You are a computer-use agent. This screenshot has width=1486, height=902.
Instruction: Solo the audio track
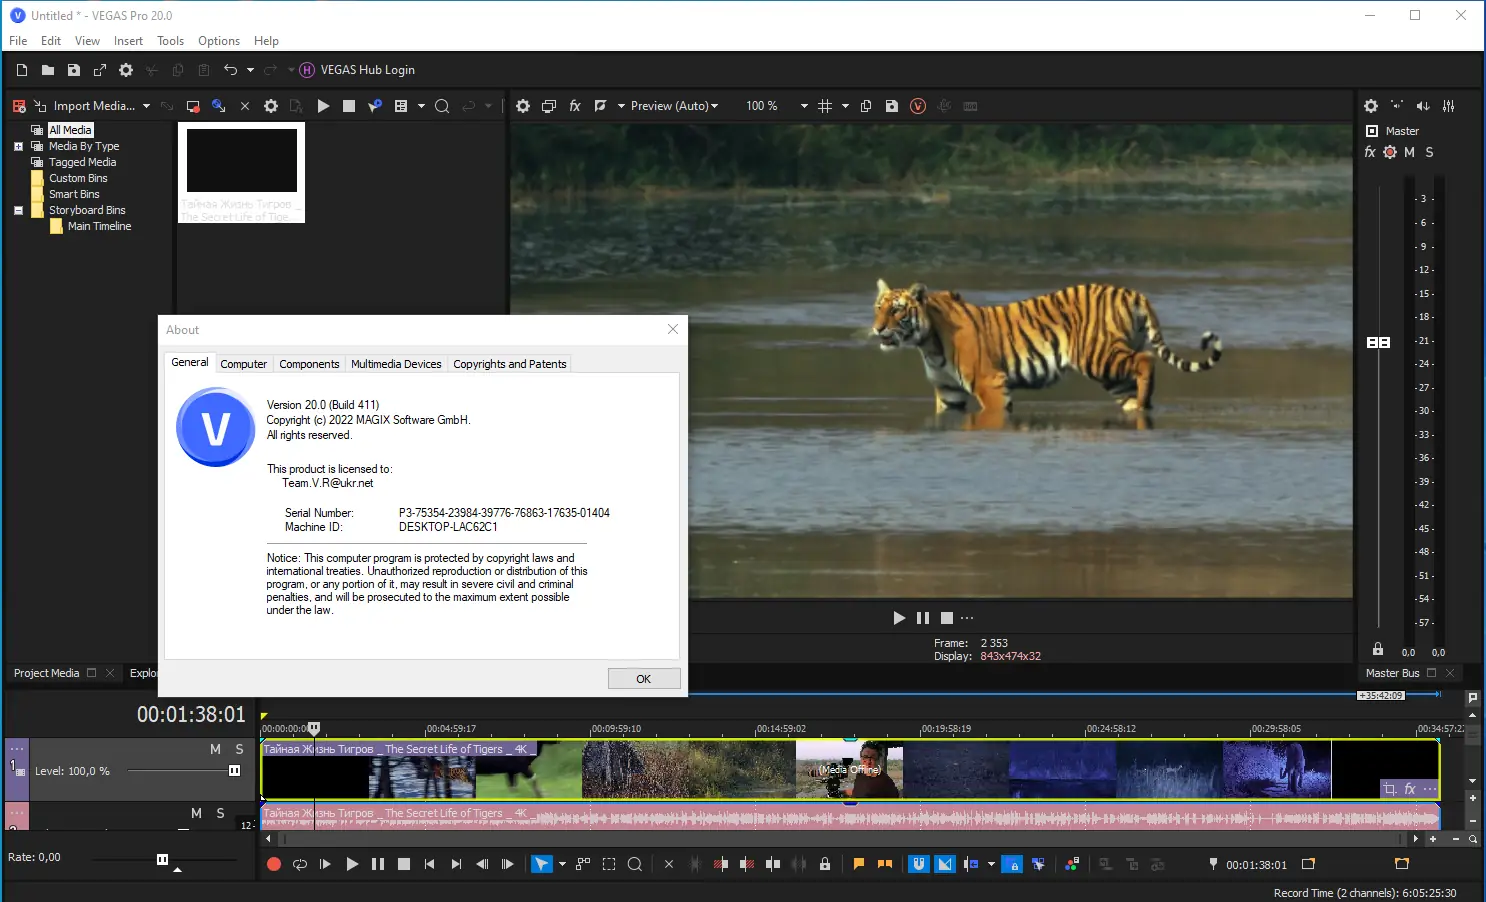point(220,813)
